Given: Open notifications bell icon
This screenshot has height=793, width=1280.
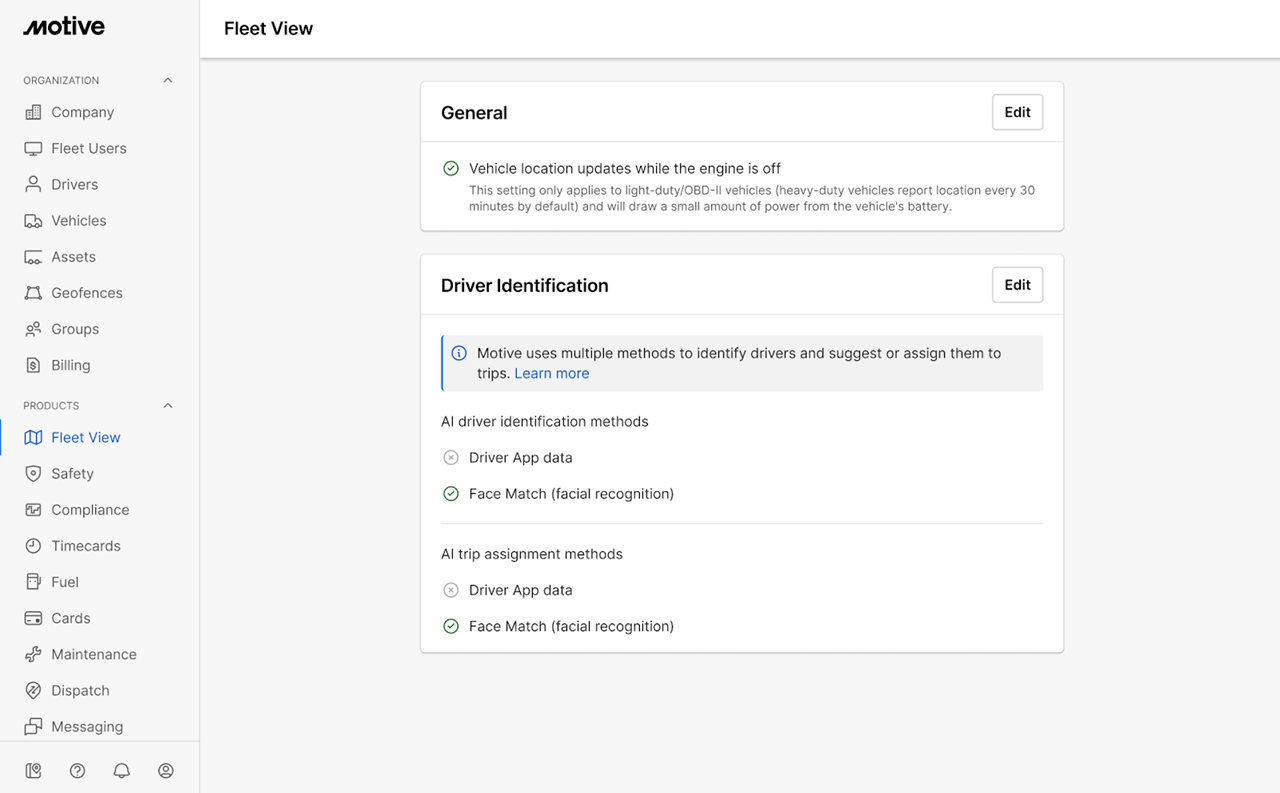Looking at the screenshot, I should 121,770.
